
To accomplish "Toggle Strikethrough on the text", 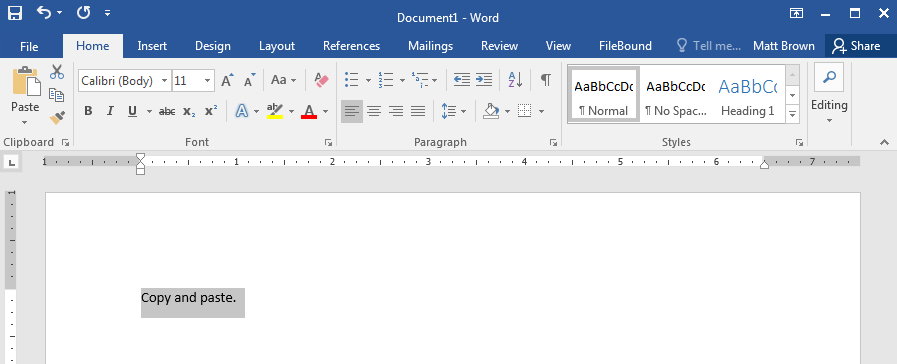I will coord(167,111).
